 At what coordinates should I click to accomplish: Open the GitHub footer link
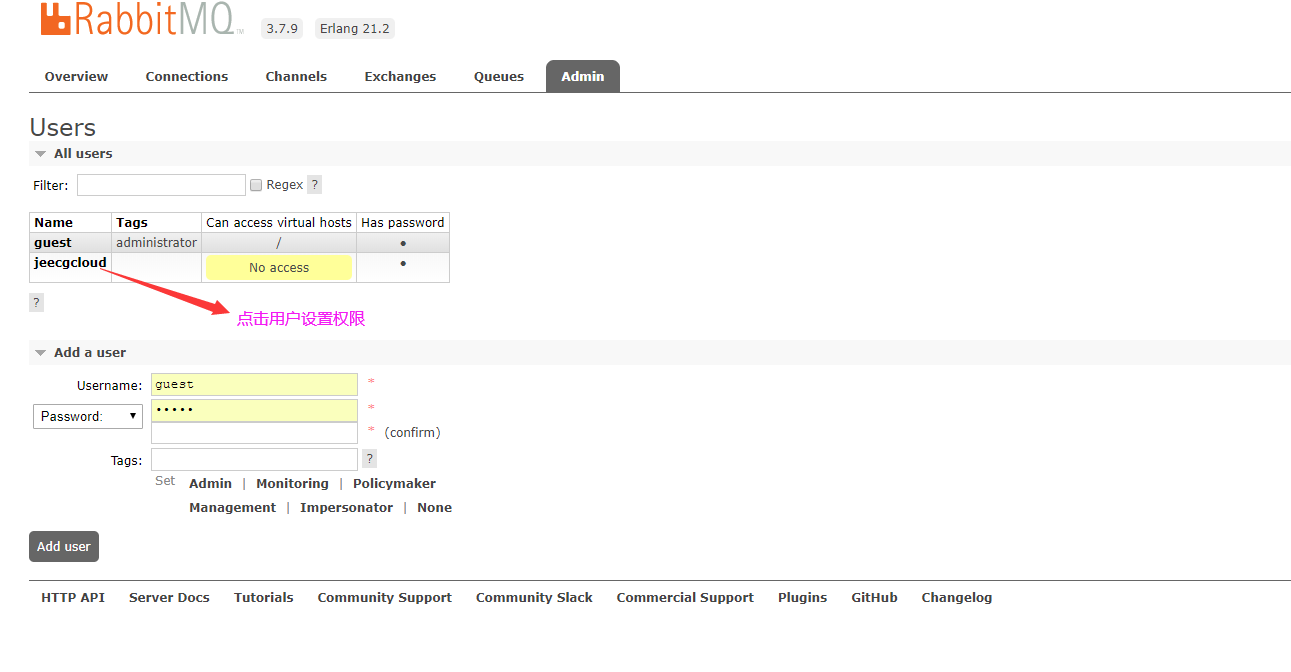click(874, 598)
